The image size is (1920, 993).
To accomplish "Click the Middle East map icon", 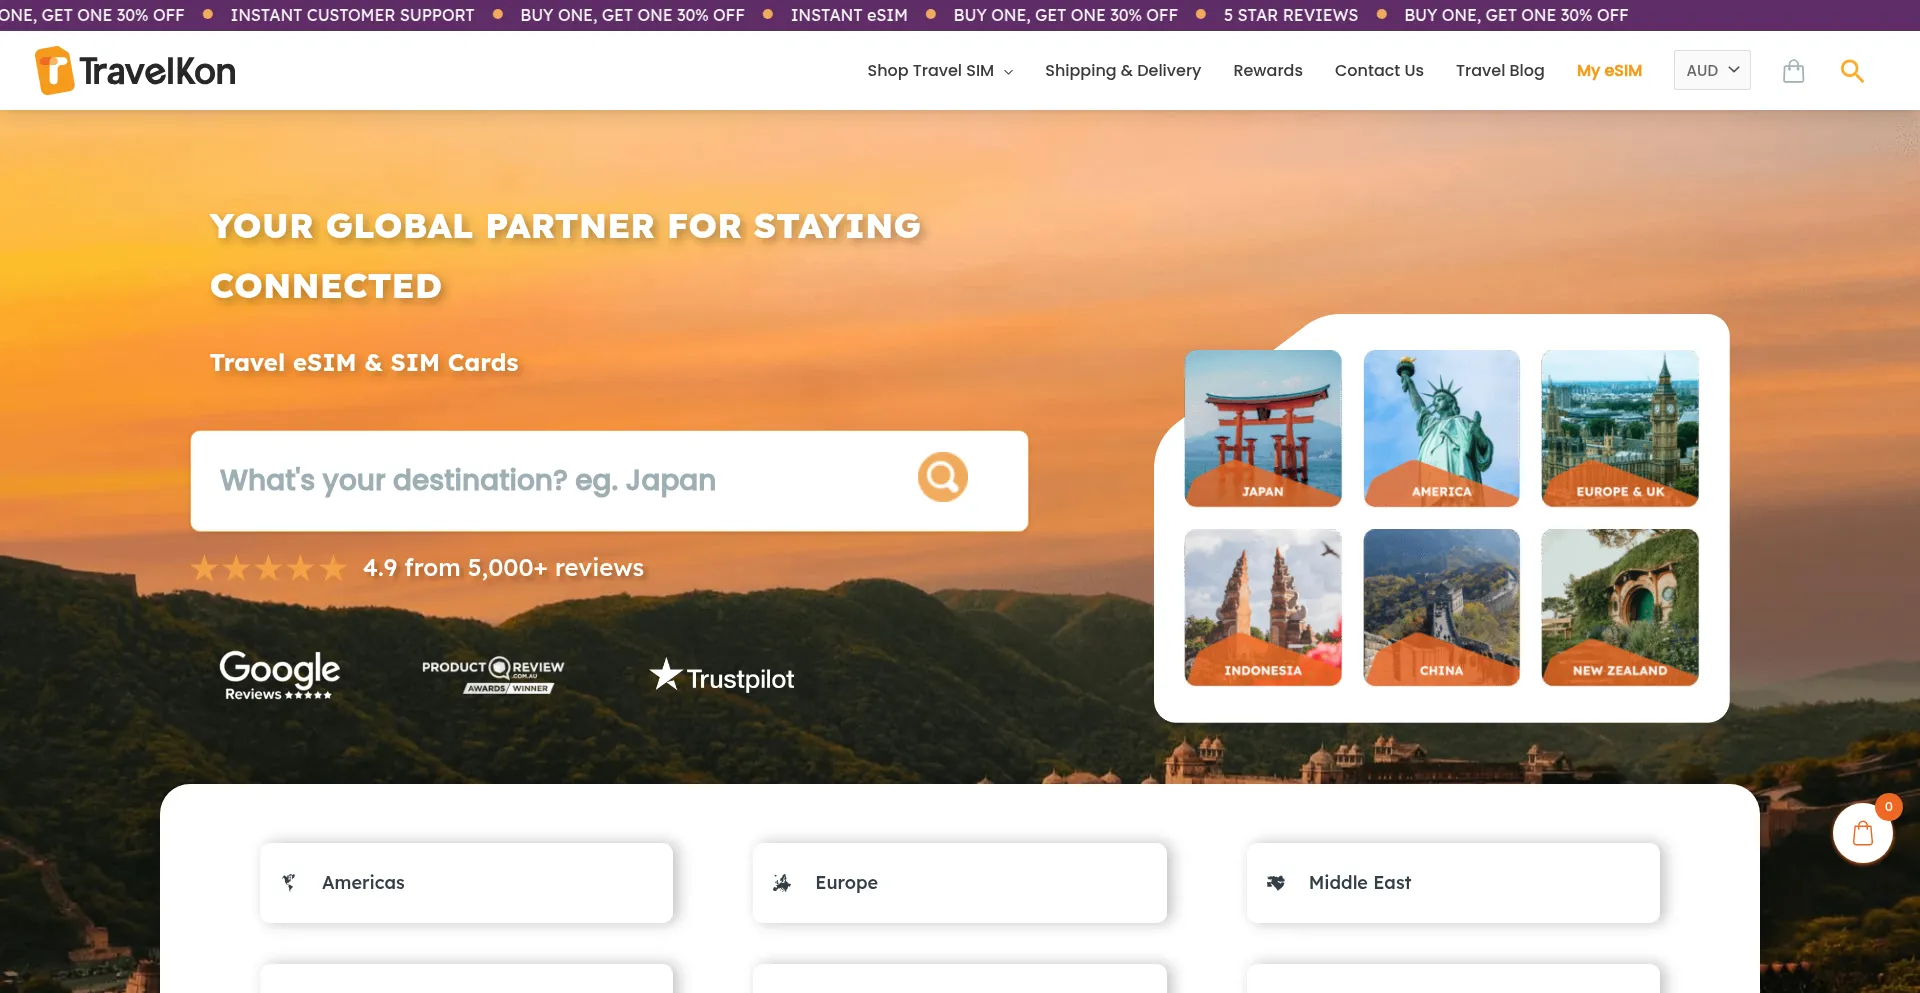I will (1276, 882).
